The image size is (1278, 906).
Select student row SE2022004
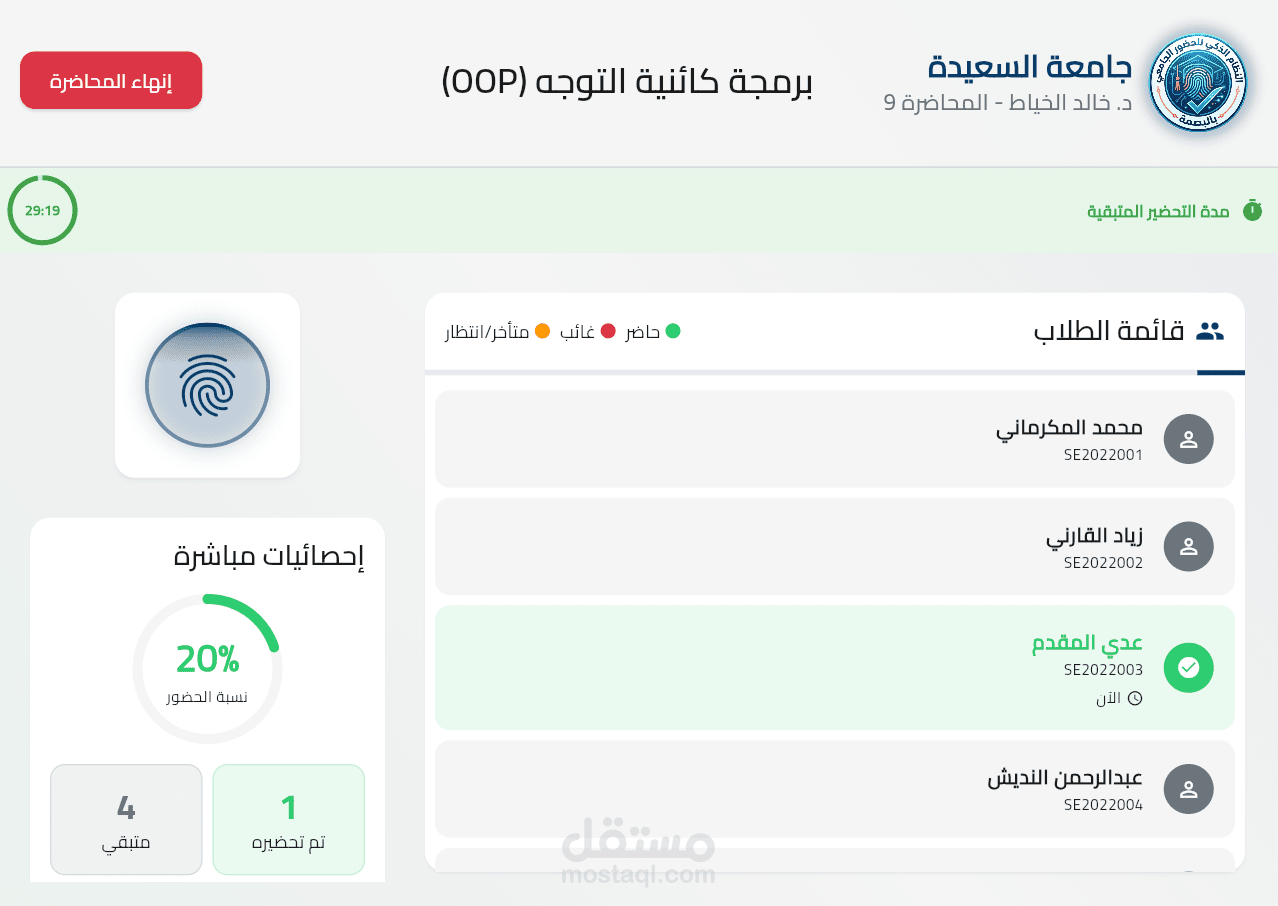[835, 789]
